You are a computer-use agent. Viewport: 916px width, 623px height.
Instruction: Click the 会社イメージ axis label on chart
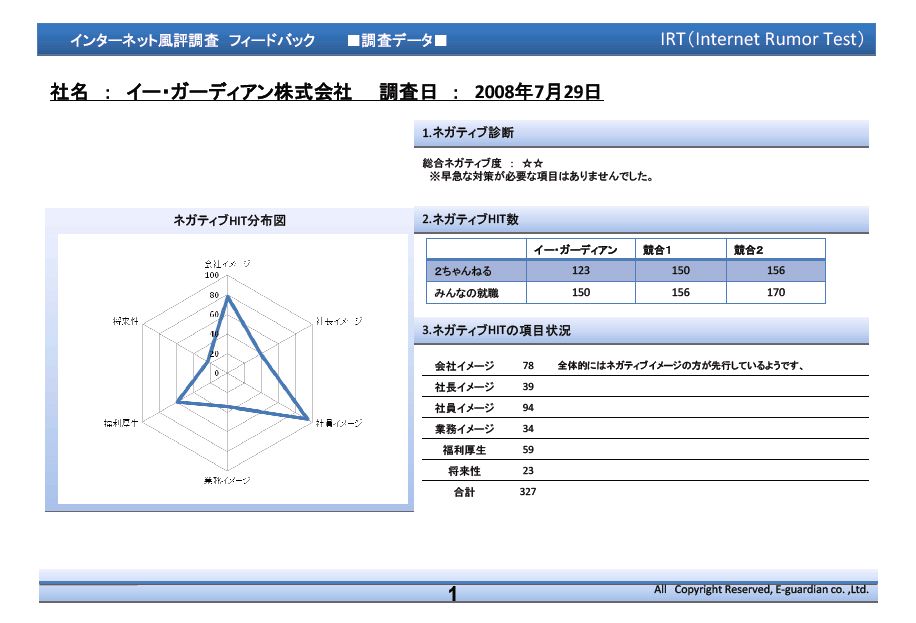click(227, 264)
